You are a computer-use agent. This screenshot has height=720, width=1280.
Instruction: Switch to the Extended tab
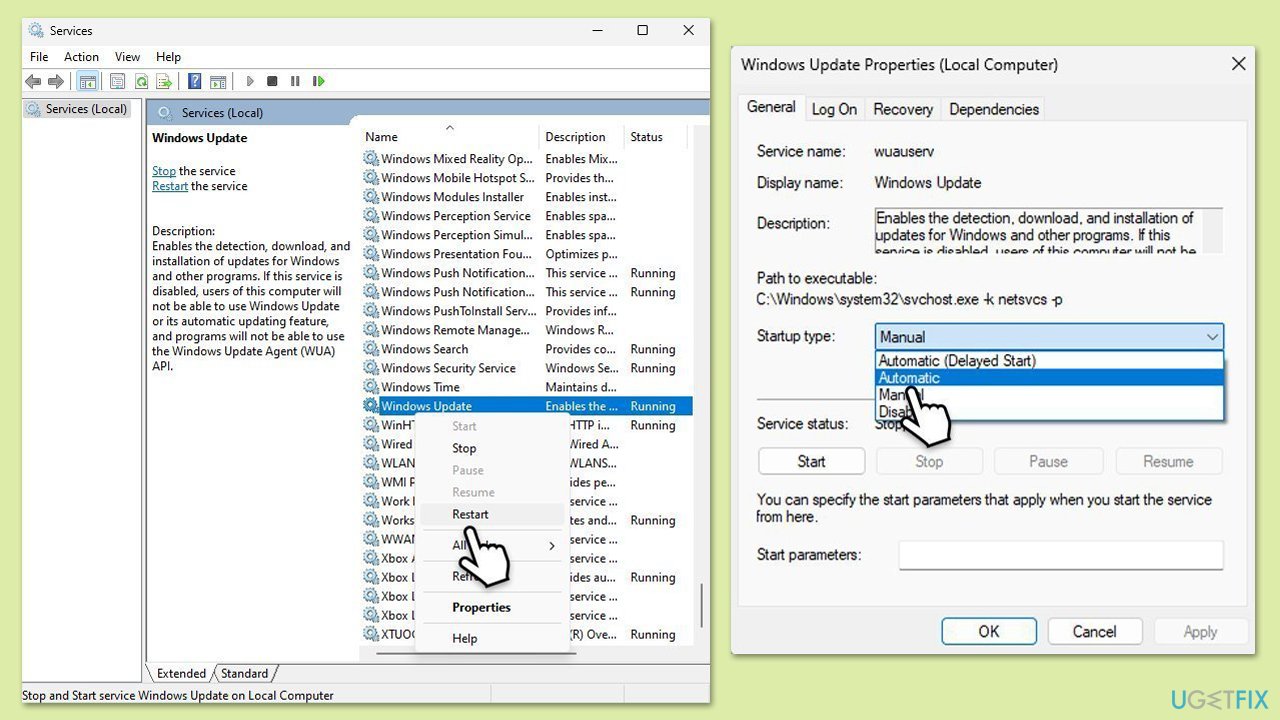181,673
